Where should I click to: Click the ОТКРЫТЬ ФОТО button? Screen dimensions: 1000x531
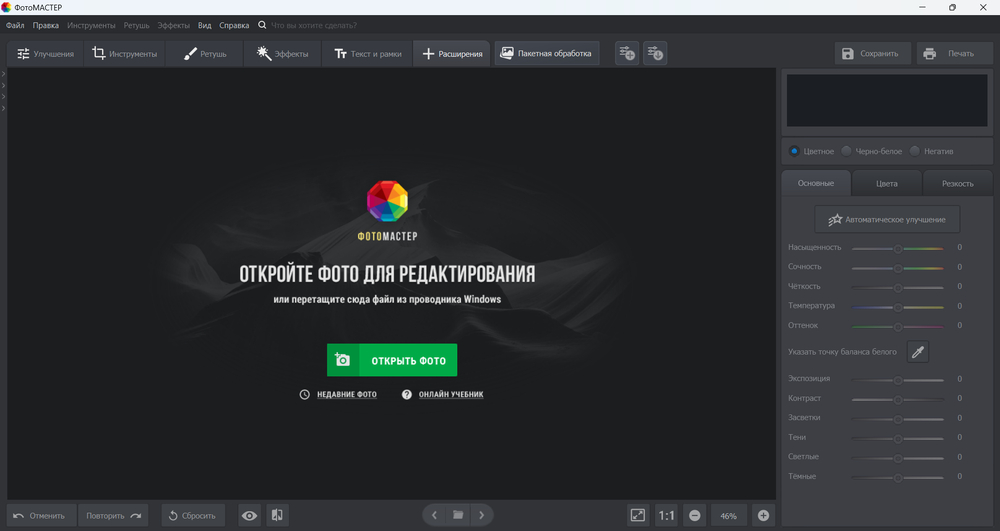point(392,360)
